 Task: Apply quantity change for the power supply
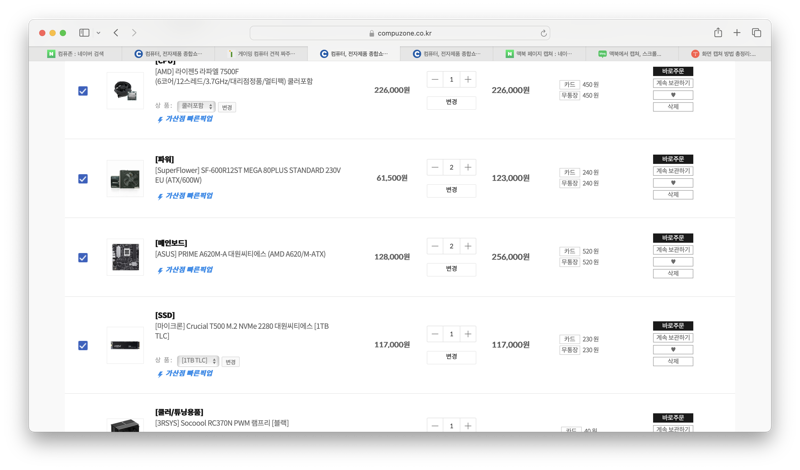point(452,190)
